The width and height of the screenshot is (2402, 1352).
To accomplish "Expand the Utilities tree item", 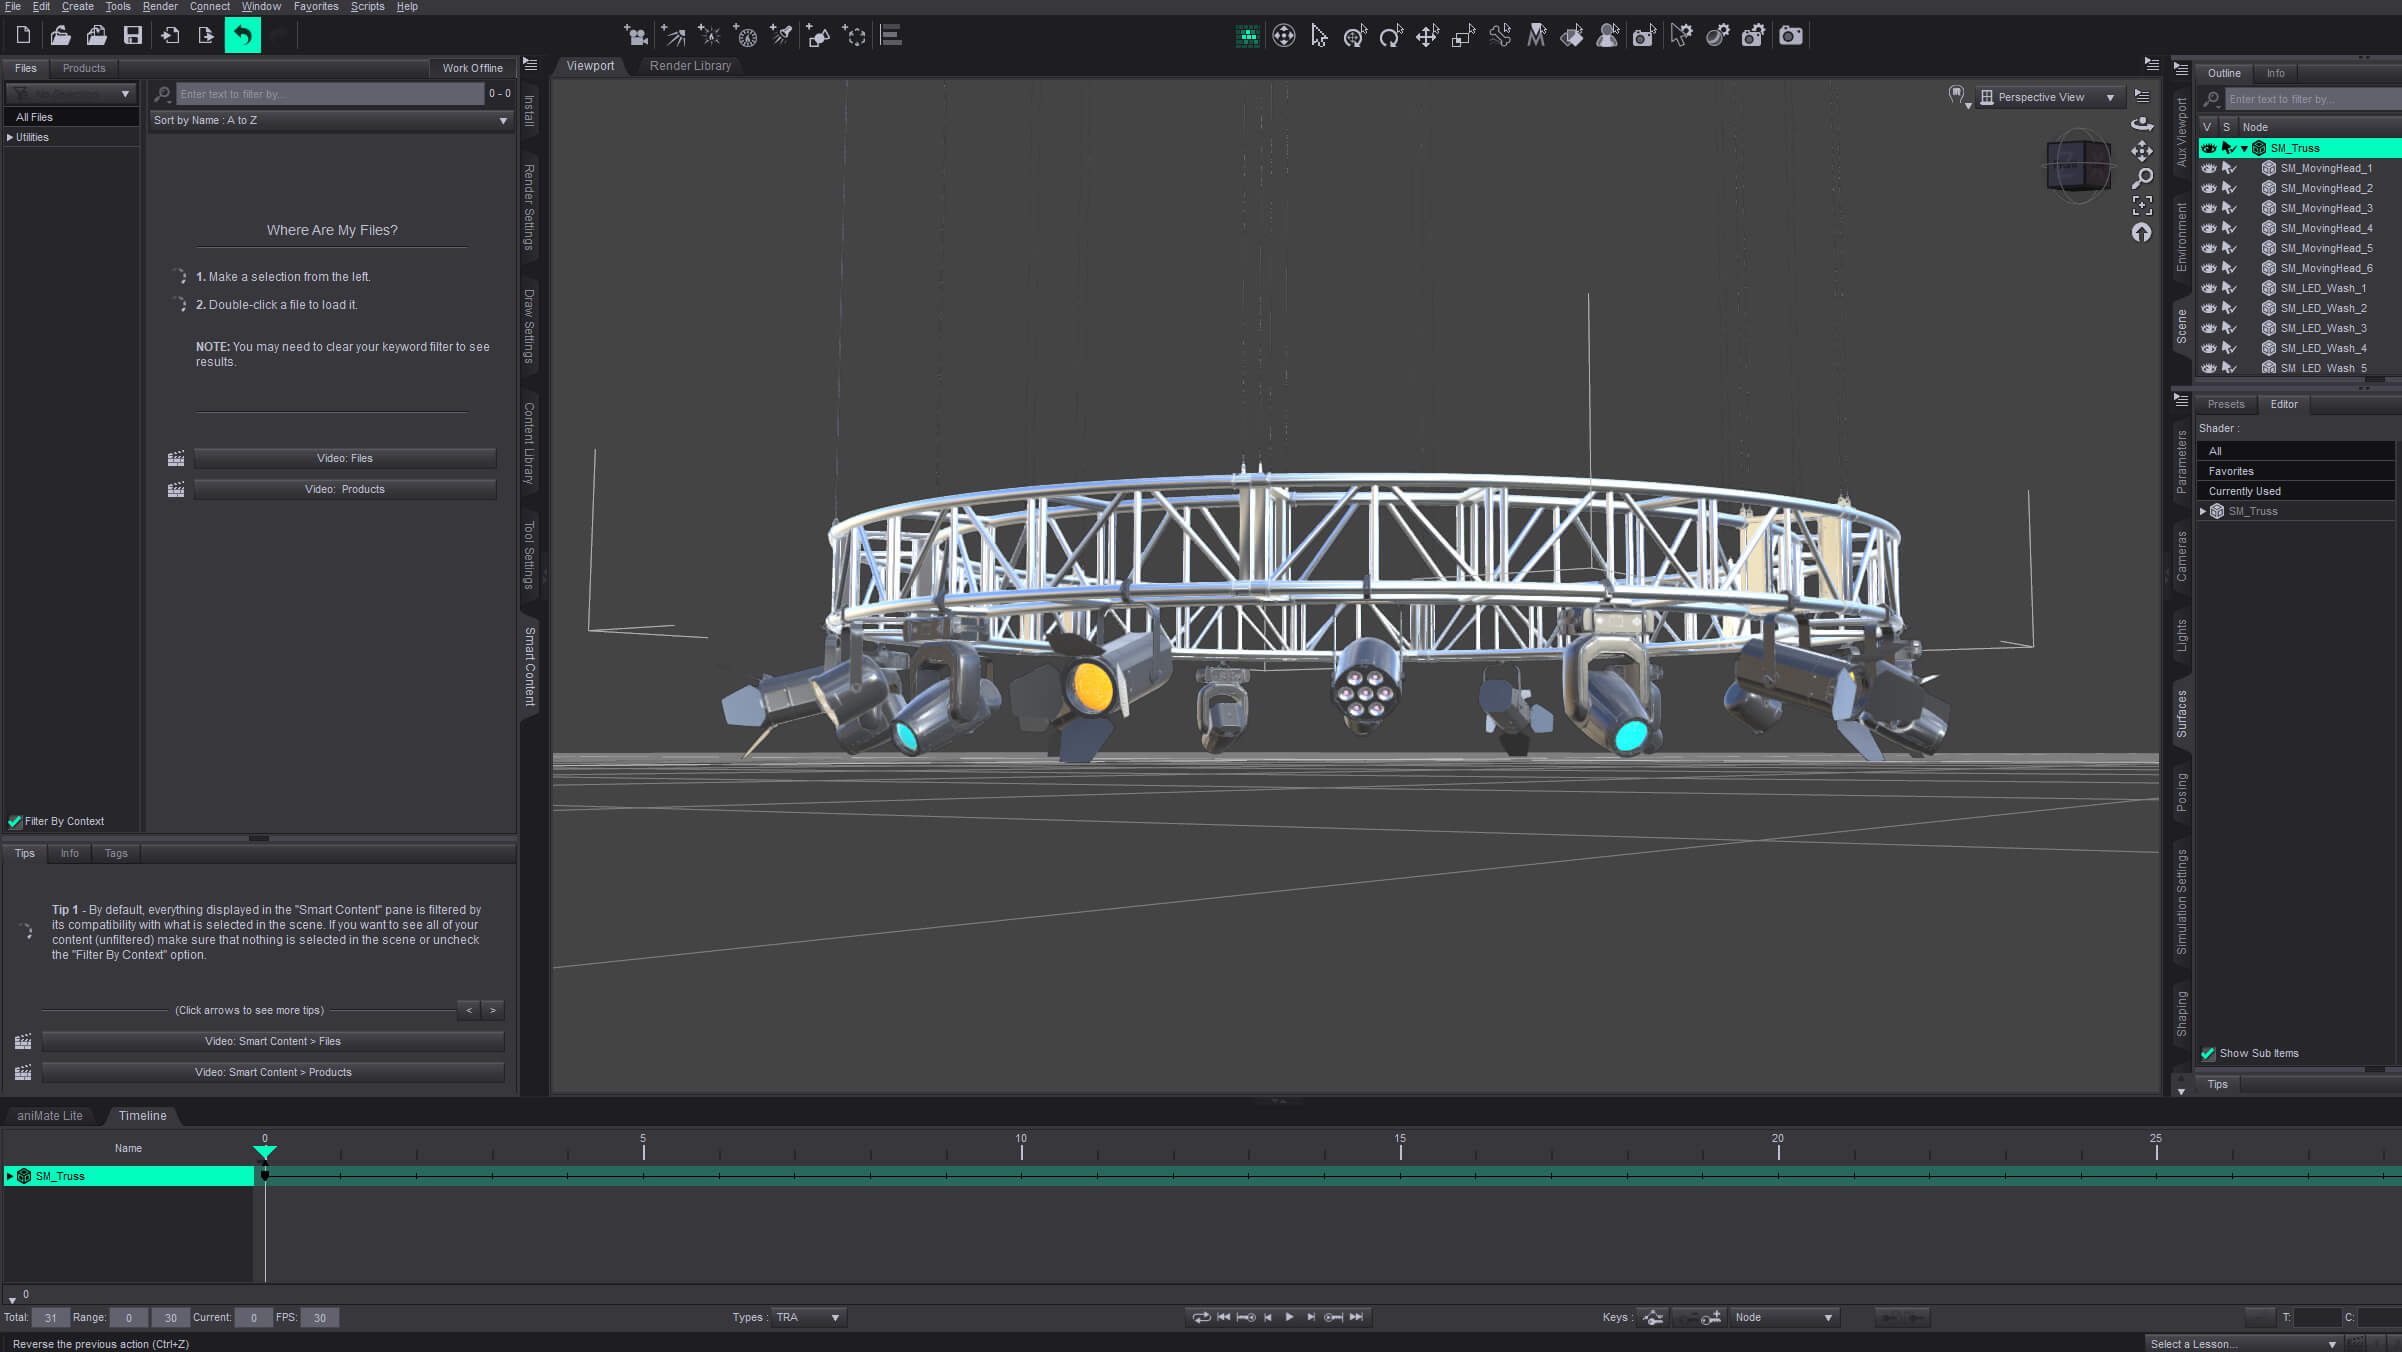I will (x=10, y=137).
